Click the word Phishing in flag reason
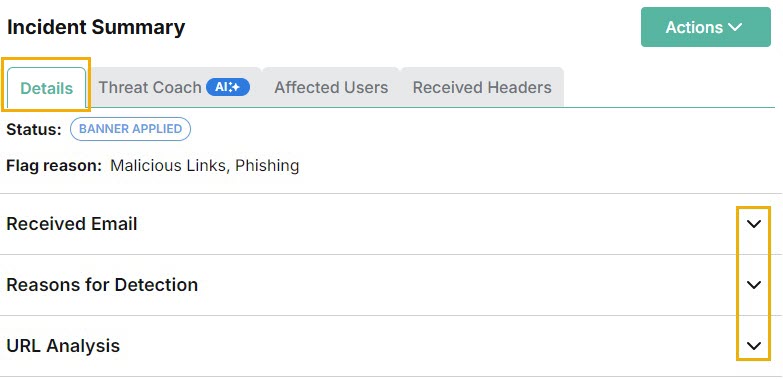The height and width of the screenshot is (379, 783). click(267, 165)
